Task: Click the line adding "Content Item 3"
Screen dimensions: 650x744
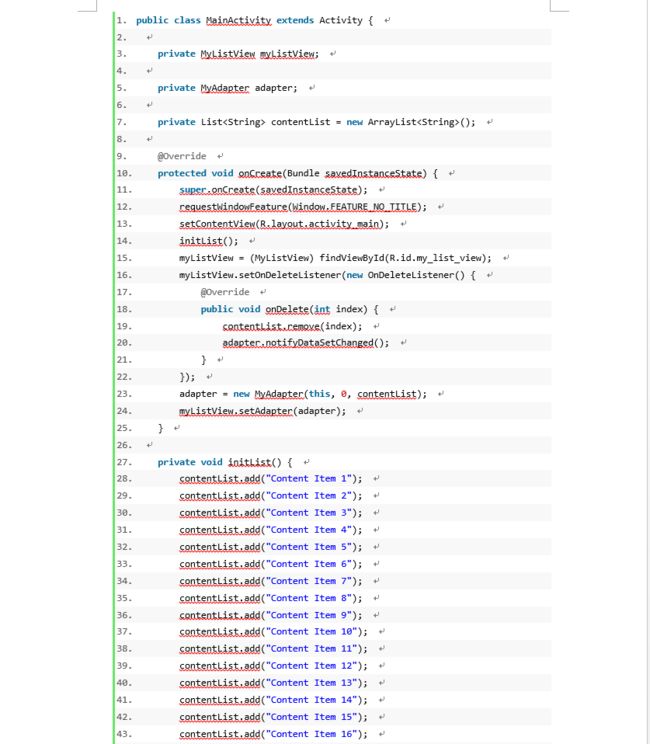Action: click(271, 513)
